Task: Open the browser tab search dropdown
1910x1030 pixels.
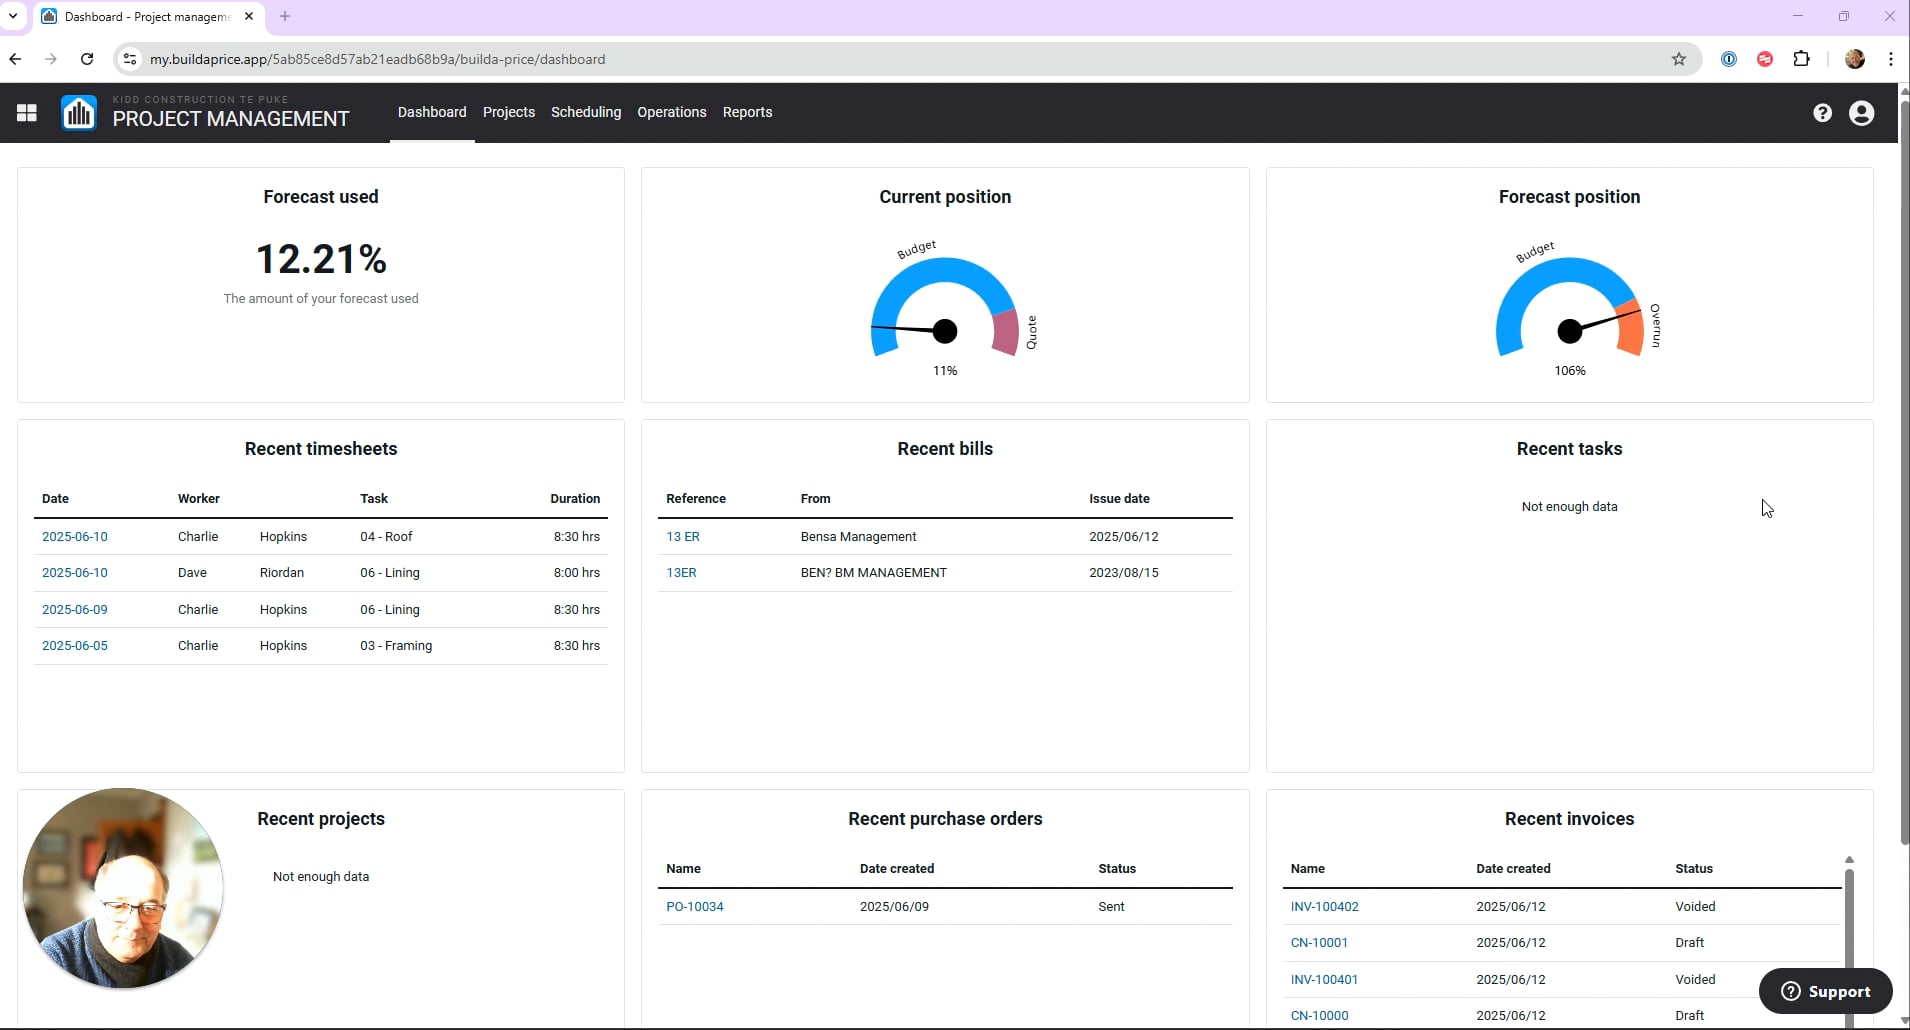Action: tap(13, 16)
